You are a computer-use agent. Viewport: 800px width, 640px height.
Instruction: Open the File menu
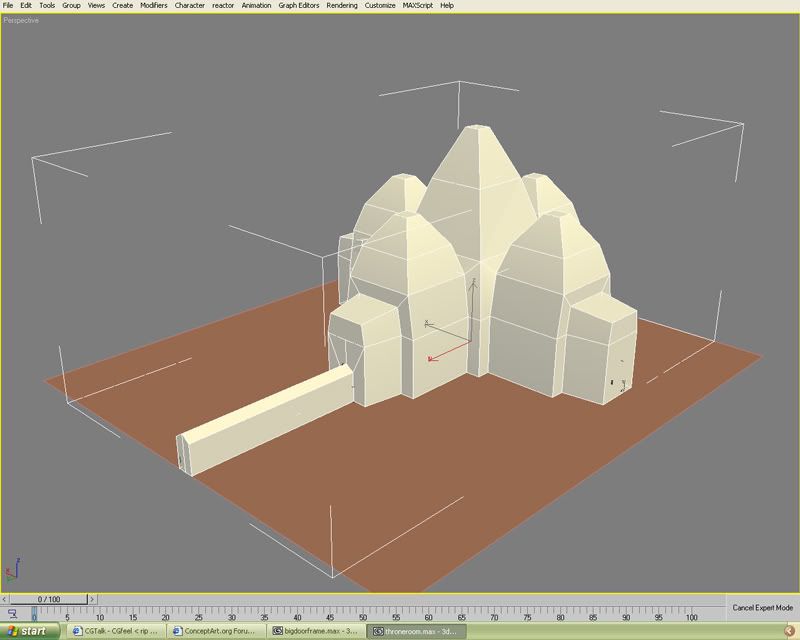point(8,5)
